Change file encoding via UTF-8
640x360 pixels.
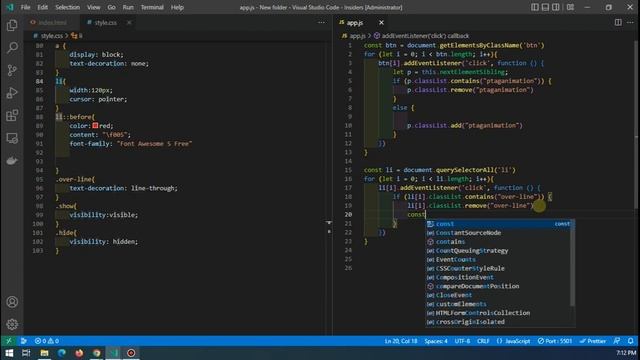coord(462,341)
